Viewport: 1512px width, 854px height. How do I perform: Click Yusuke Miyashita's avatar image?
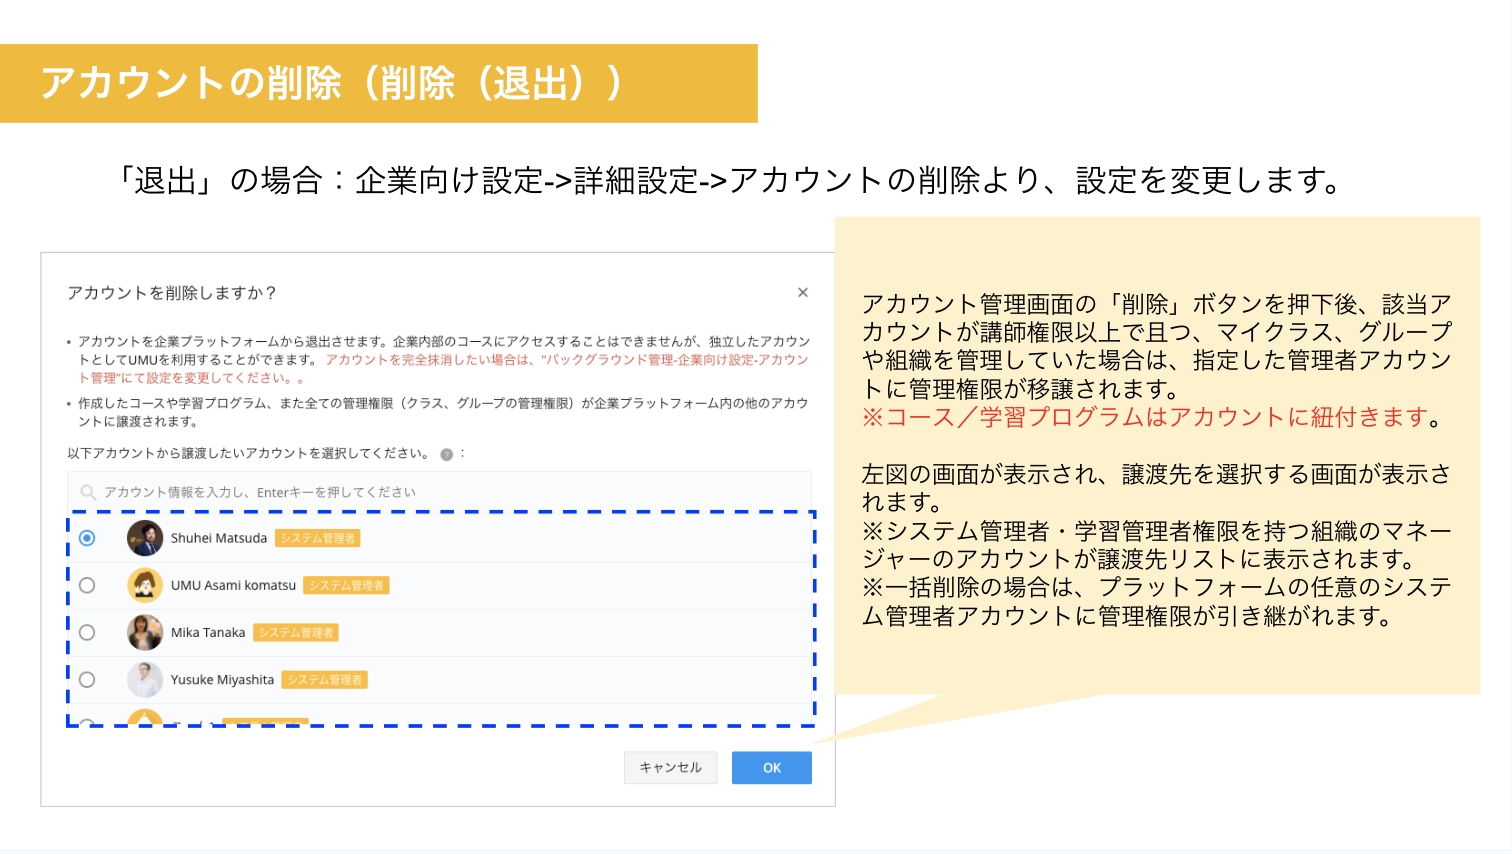pyautogui.click(x=145, y=680)
